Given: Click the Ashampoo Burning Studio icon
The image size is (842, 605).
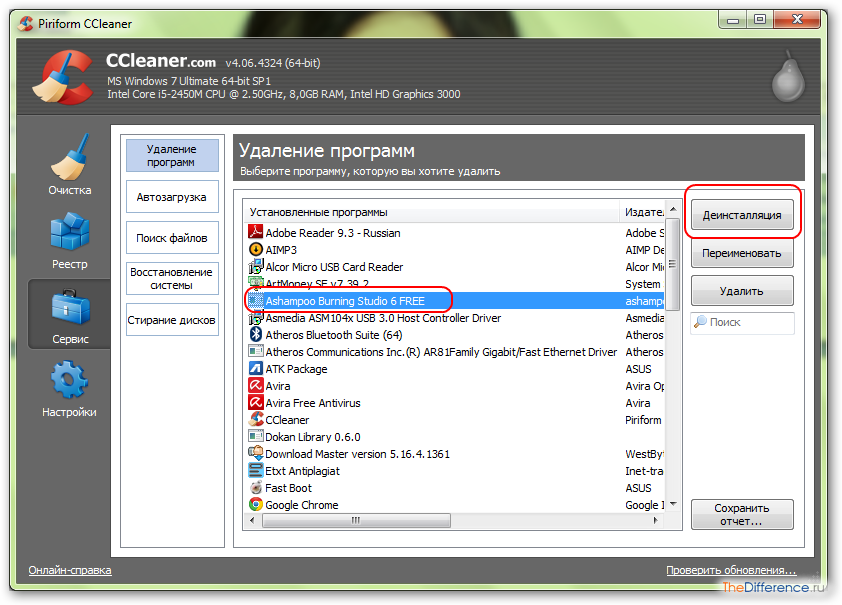Looking at the screenshot, I should pyautogui.click(x=255, y=301).
